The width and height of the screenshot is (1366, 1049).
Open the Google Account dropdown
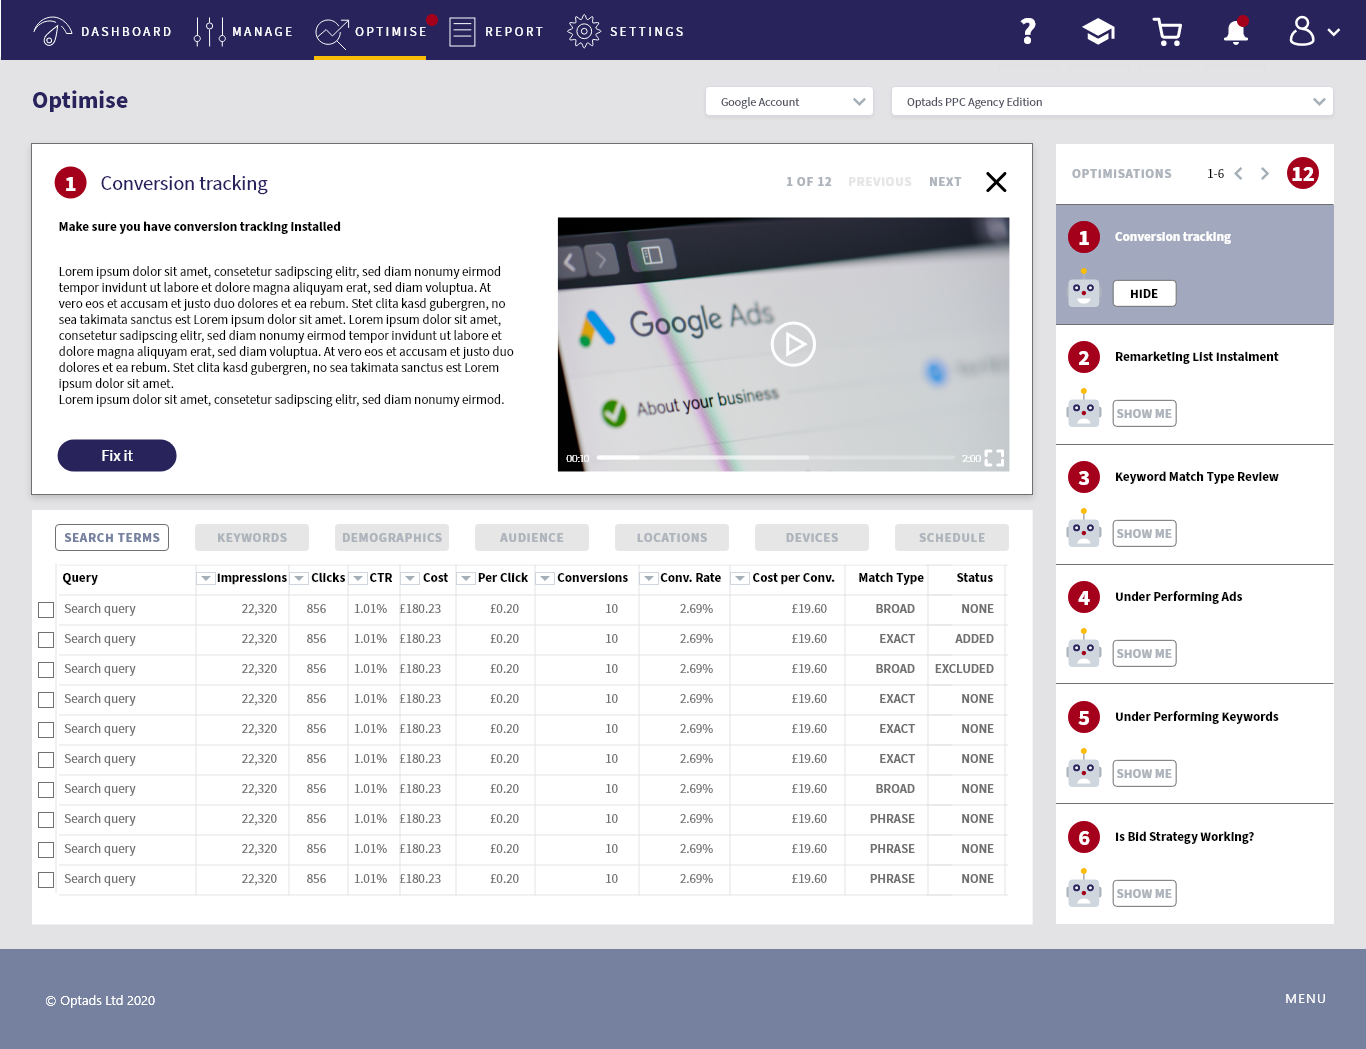[790, 101]
